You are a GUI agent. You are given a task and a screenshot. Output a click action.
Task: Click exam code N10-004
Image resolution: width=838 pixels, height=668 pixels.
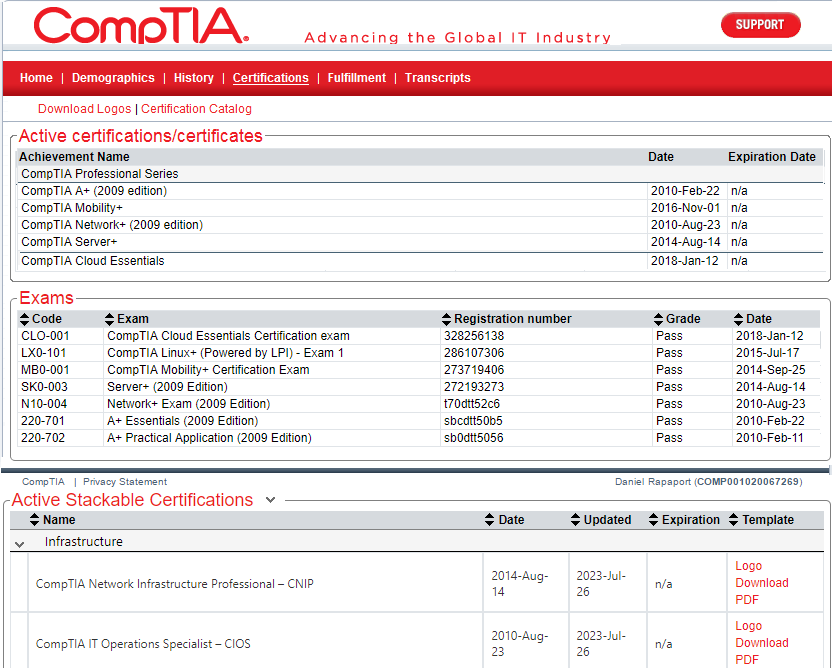pyautogui.click(x=44, y=405)
